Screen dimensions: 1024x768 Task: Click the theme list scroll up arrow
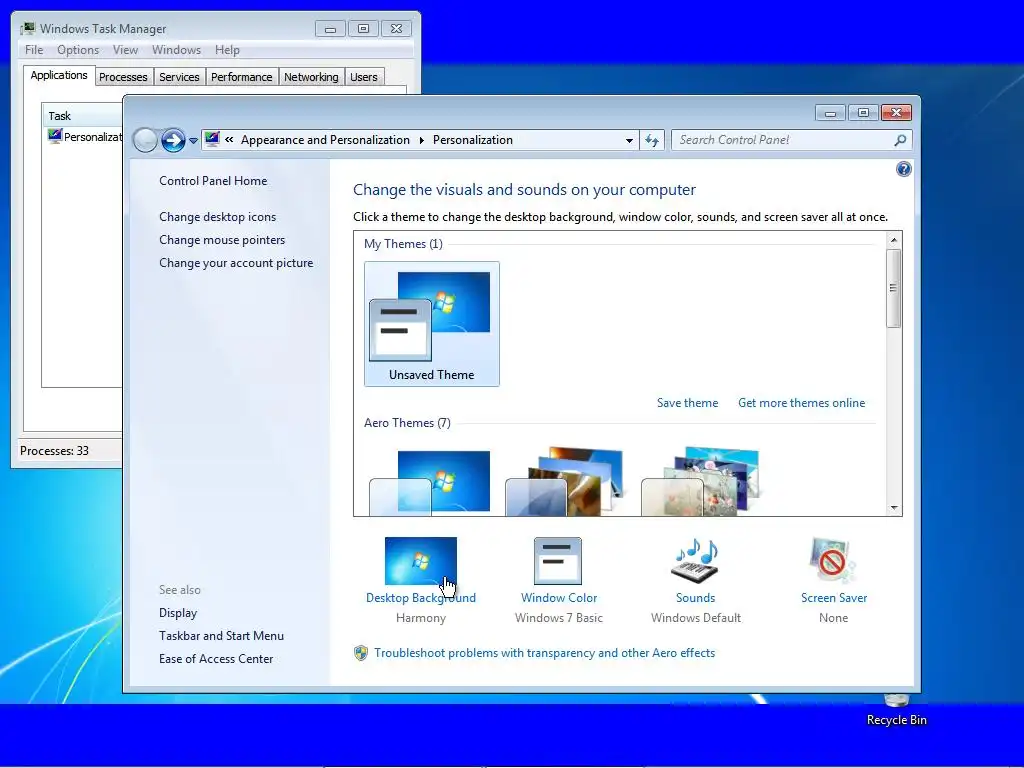coord(893,240)
